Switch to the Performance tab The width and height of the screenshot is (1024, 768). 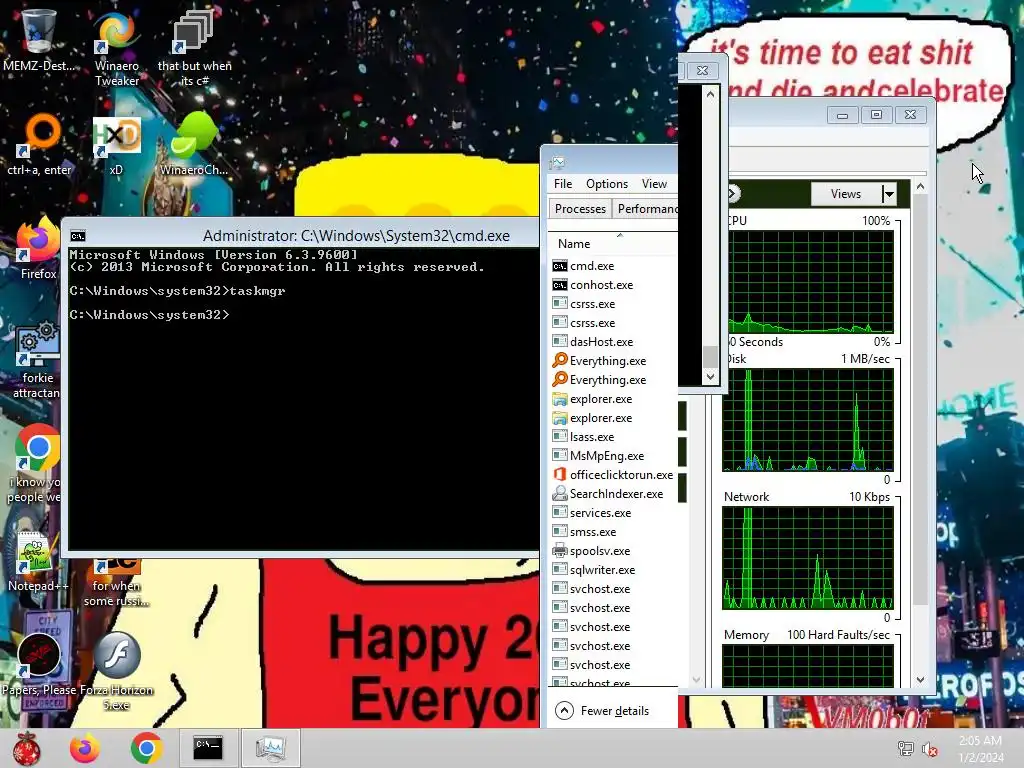(x=647, y=209)
